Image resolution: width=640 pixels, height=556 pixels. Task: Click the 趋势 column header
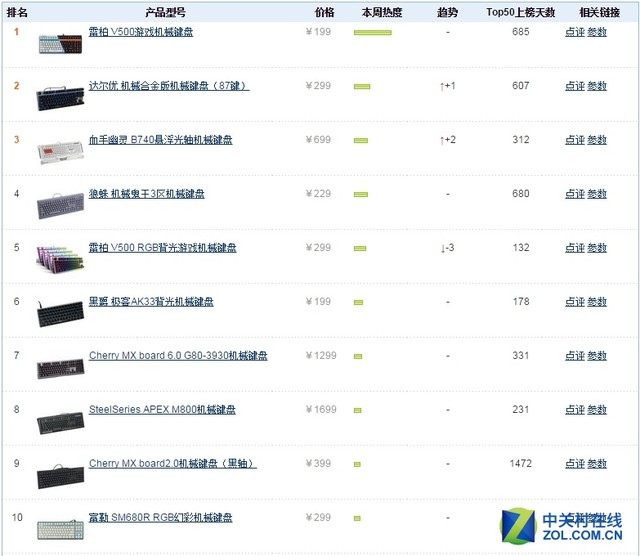(447, 12)
